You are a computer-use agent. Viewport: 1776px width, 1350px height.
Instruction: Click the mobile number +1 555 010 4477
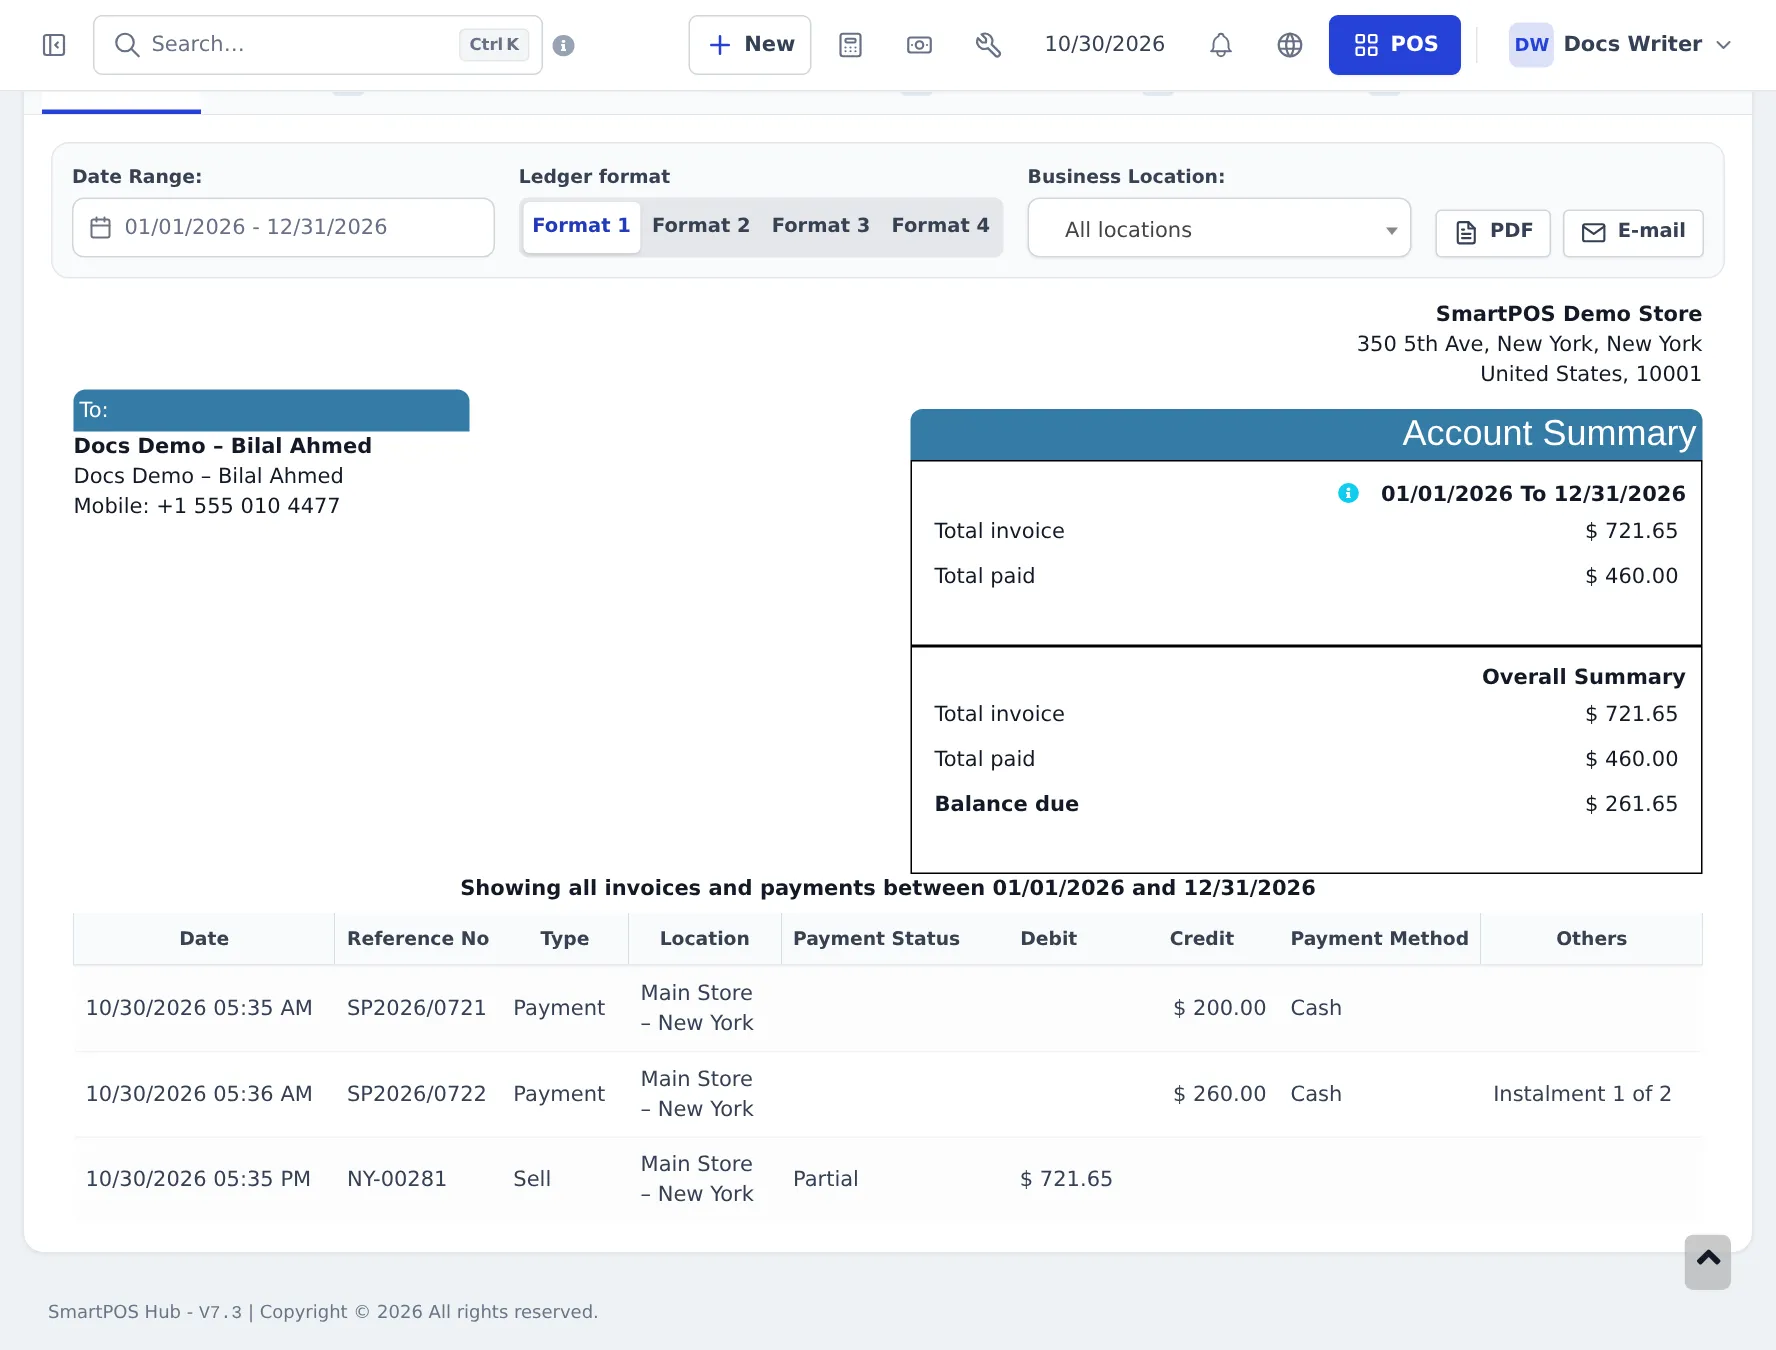[248, 506]
